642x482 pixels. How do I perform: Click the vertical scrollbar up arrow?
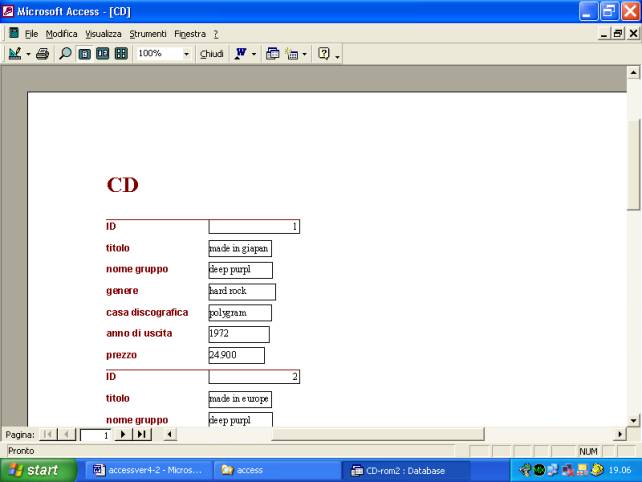pos(633,73)
